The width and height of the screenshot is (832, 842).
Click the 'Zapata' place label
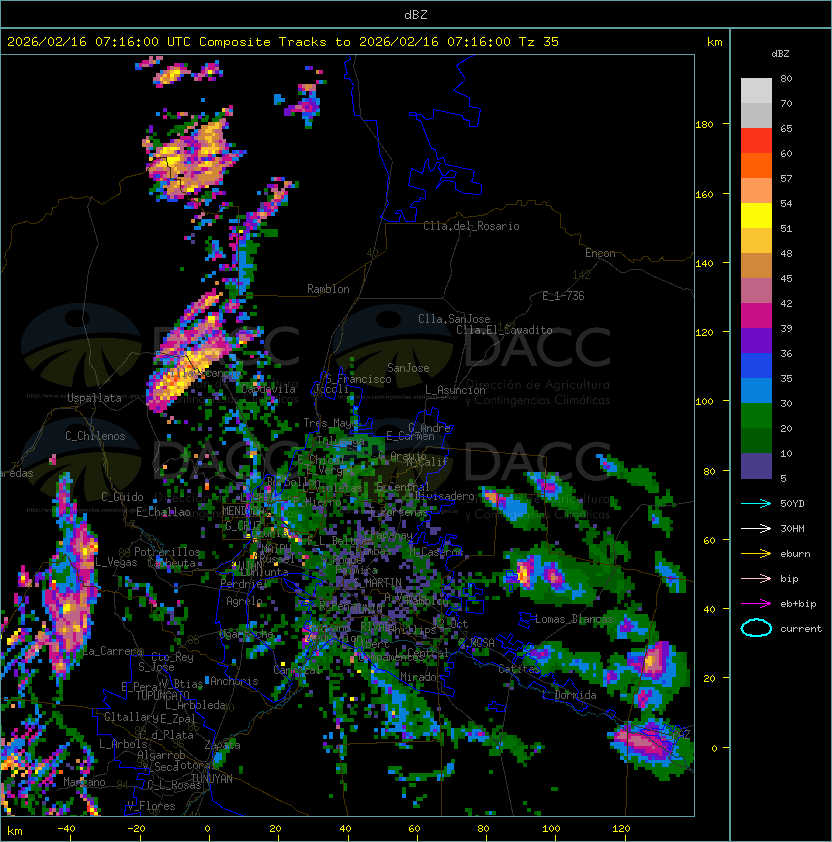pyautogui.click(x=222, y=745)
